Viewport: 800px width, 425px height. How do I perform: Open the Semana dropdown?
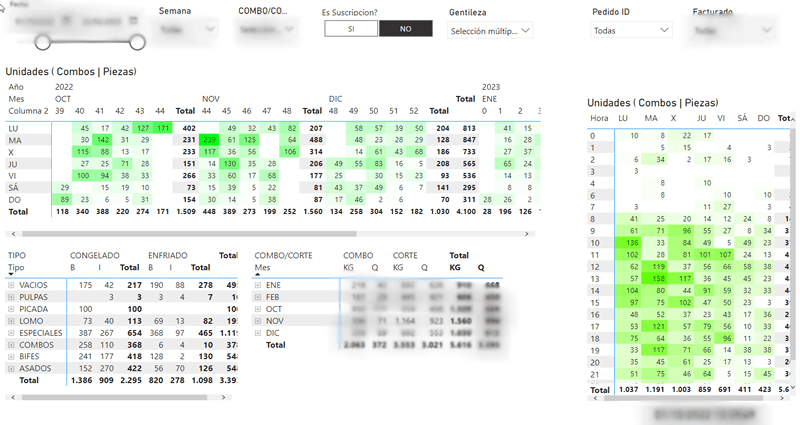pos(188,30)
